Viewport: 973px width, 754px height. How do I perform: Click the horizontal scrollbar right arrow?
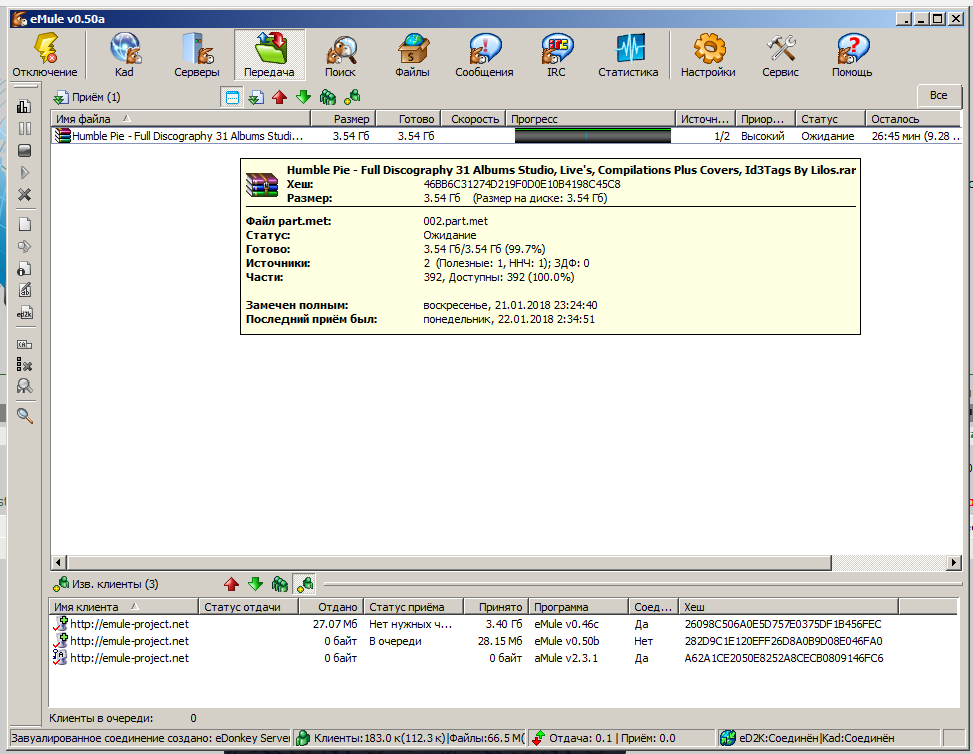954,563
